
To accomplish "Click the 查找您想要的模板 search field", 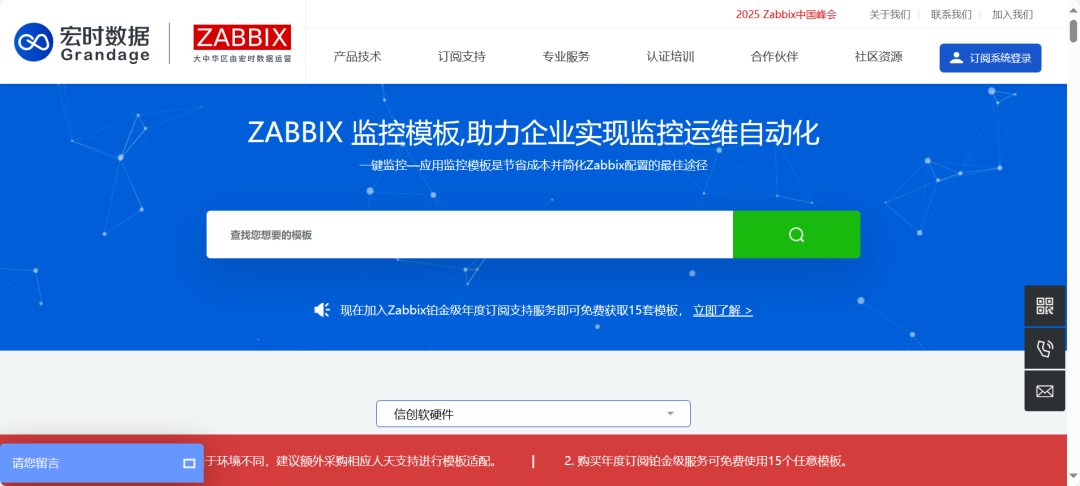I will 470,235.
